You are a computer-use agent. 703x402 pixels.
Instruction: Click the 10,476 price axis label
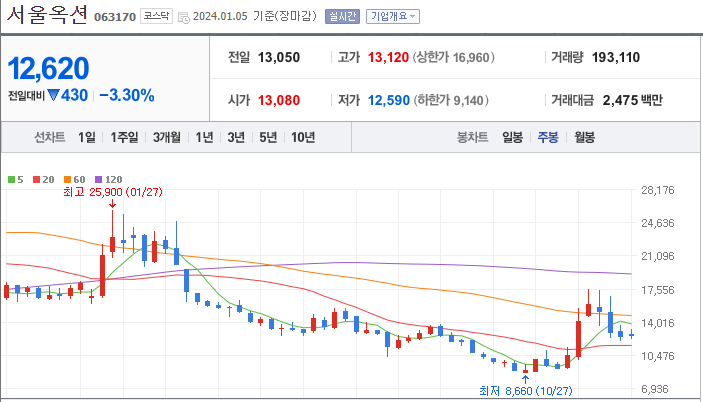[x=657, y=356]
